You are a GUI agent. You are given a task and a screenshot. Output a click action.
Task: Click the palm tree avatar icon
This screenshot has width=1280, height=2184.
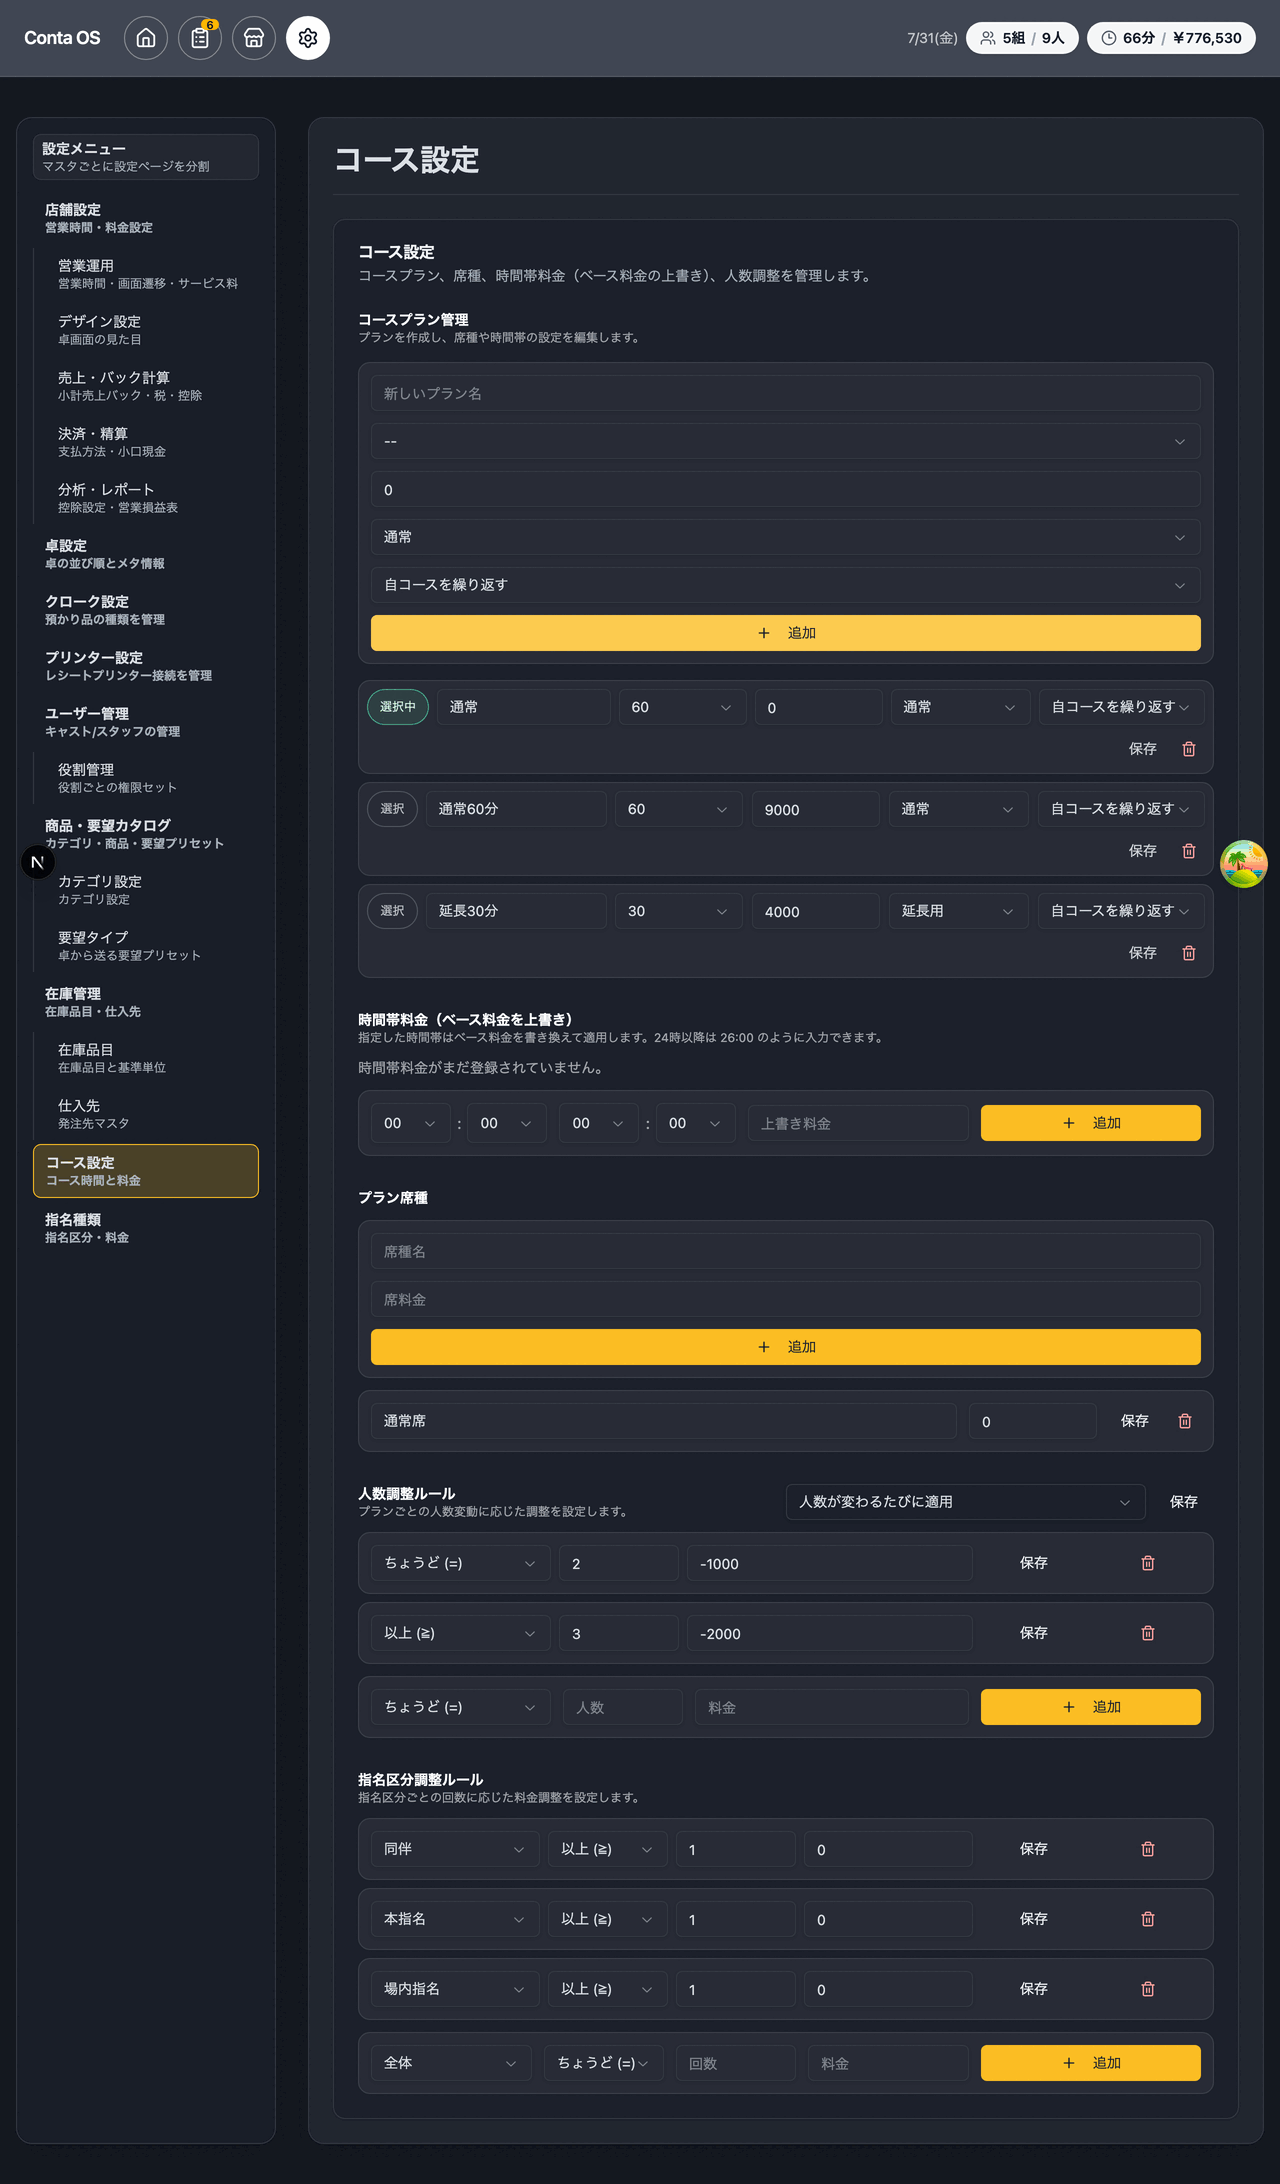[x=1244, y=863]
